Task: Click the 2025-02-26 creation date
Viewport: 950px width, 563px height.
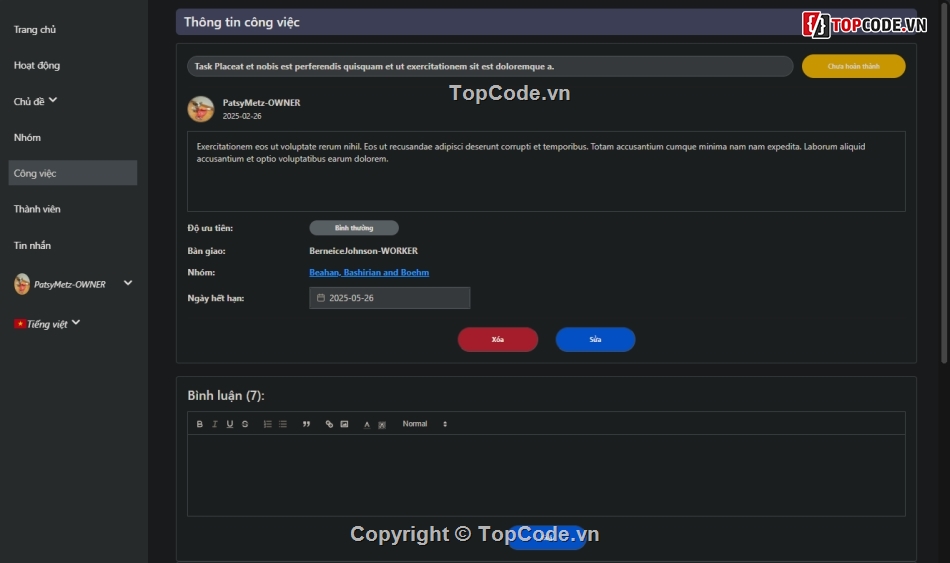Action: pyautogui.click(x=242, y=116)
